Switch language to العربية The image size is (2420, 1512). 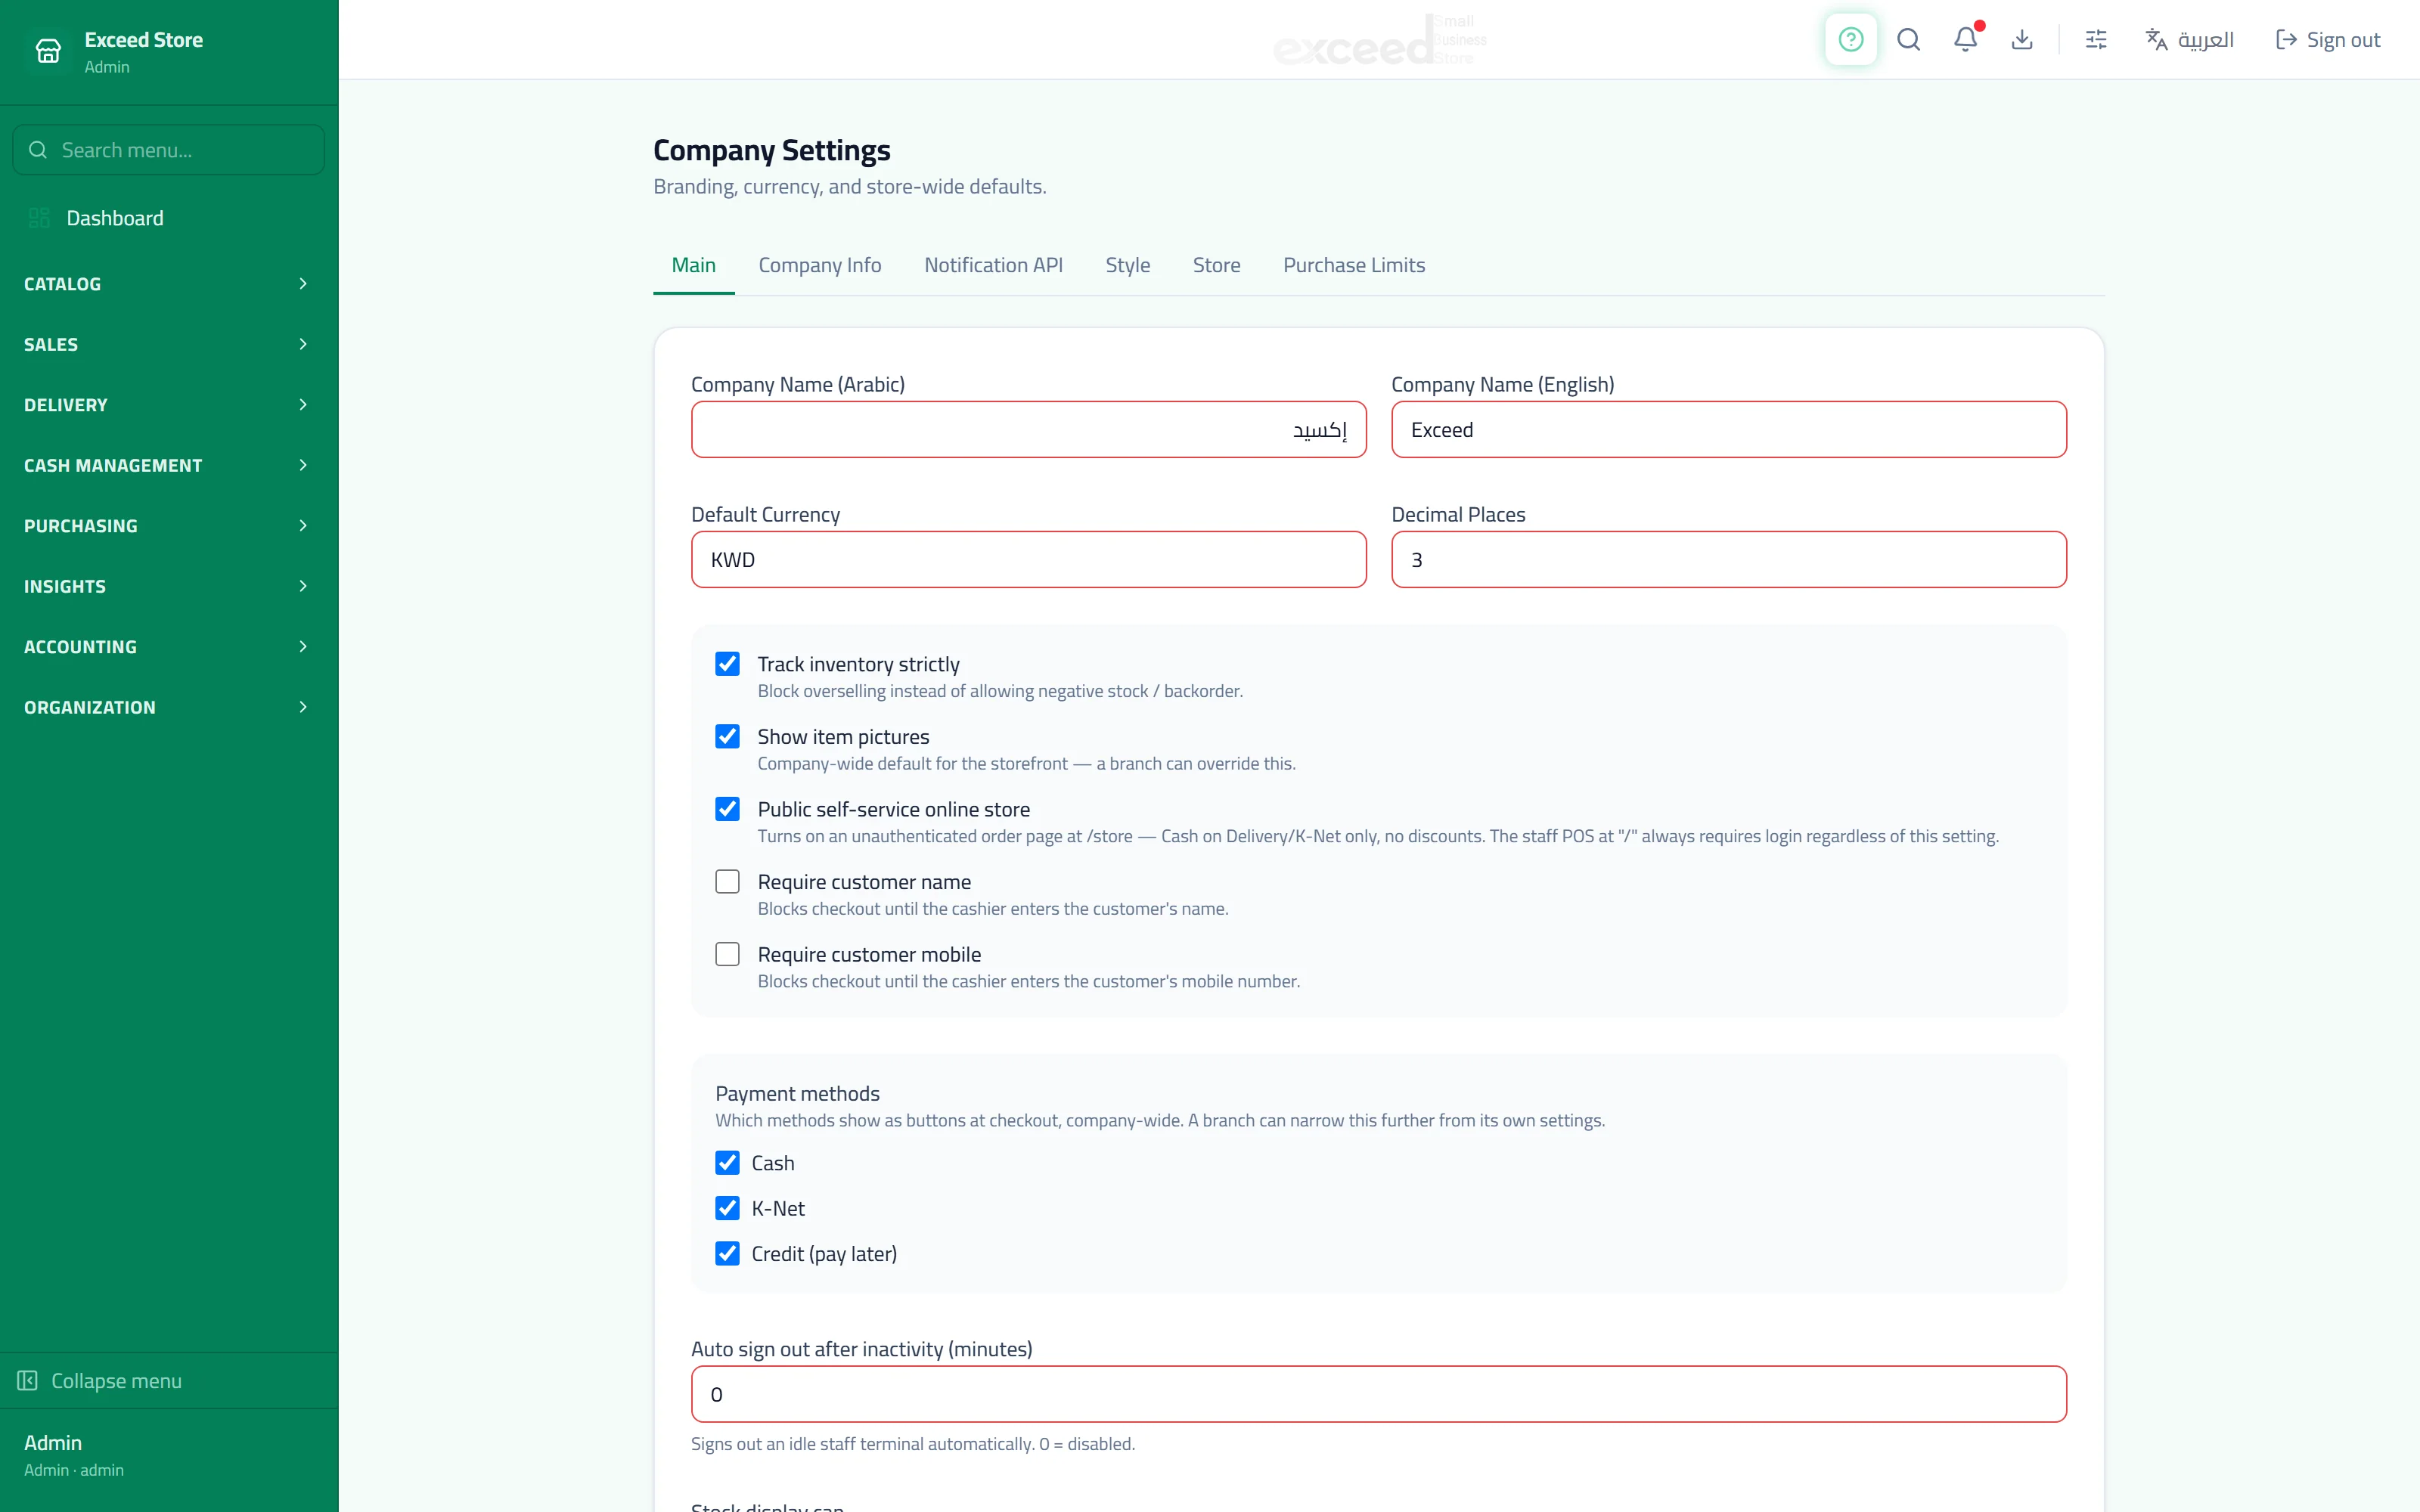2189,40
